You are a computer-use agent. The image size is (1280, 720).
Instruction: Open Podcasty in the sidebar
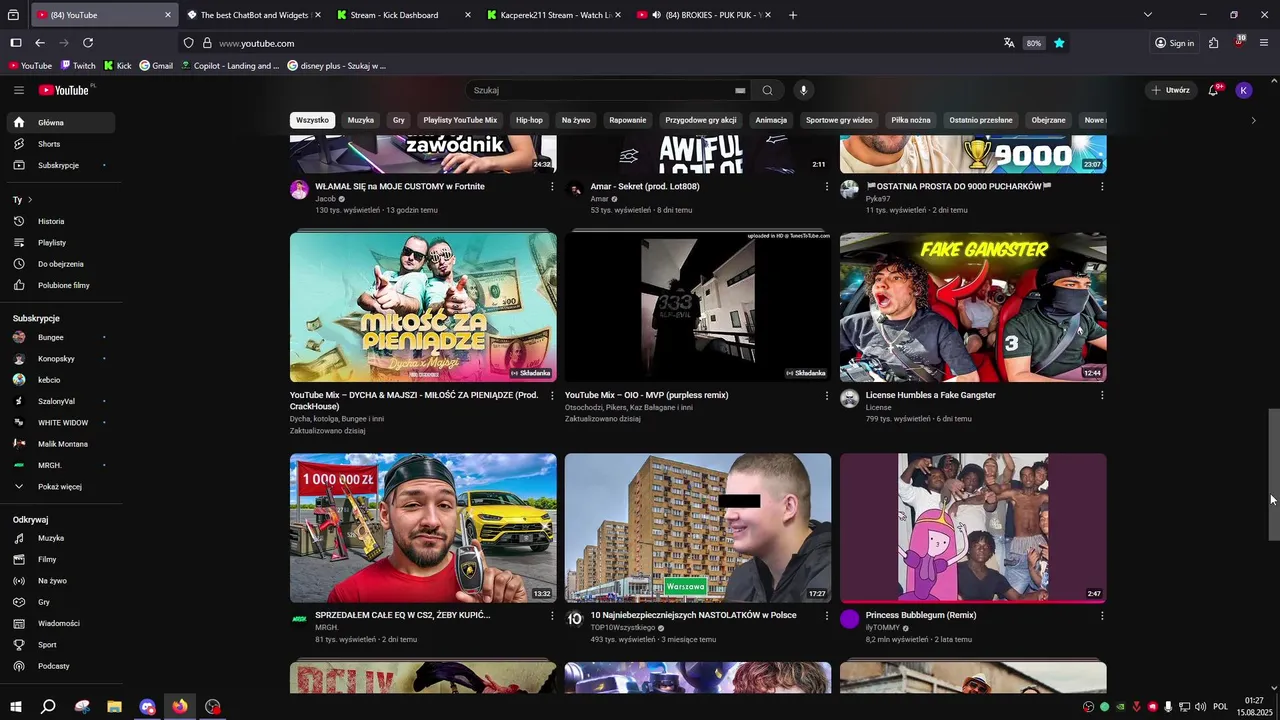pyautogui.click(x=60, y=666)
